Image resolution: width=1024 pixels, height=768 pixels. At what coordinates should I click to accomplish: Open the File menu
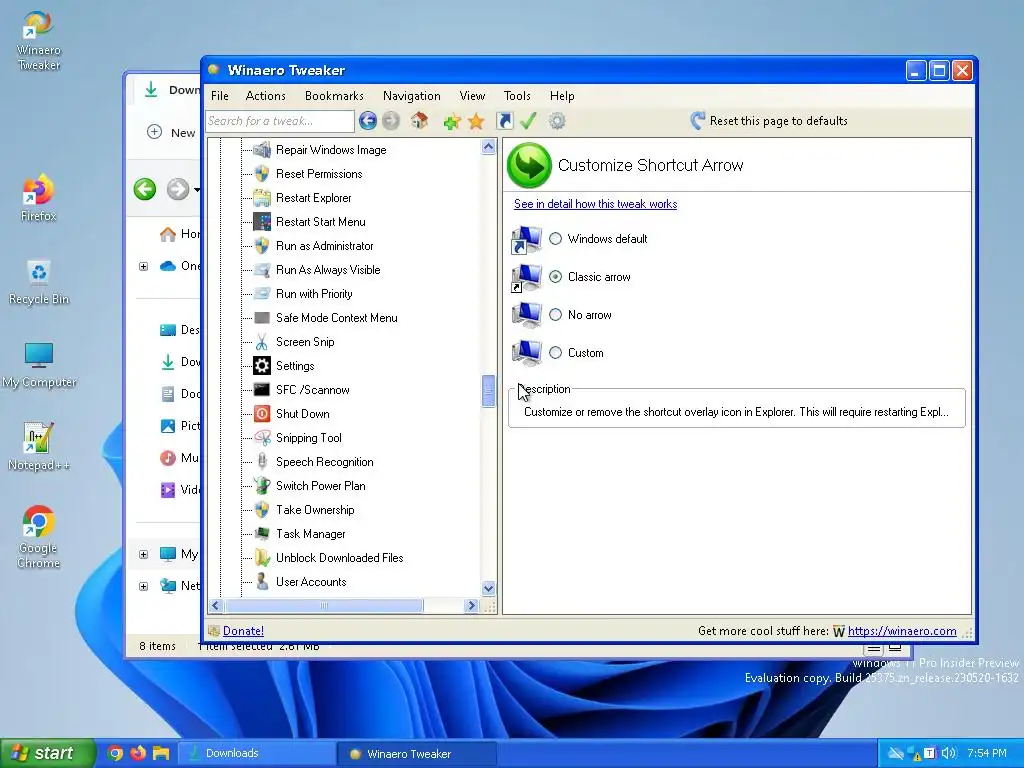(x=219, y=96)
